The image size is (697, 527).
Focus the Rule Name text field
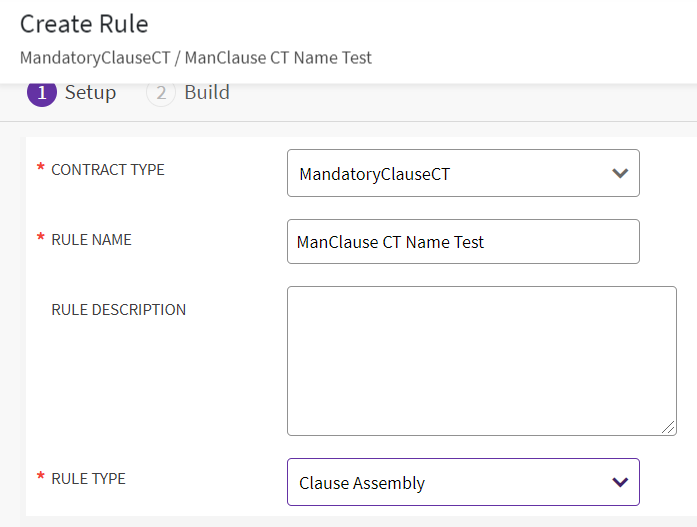[462, 242]
